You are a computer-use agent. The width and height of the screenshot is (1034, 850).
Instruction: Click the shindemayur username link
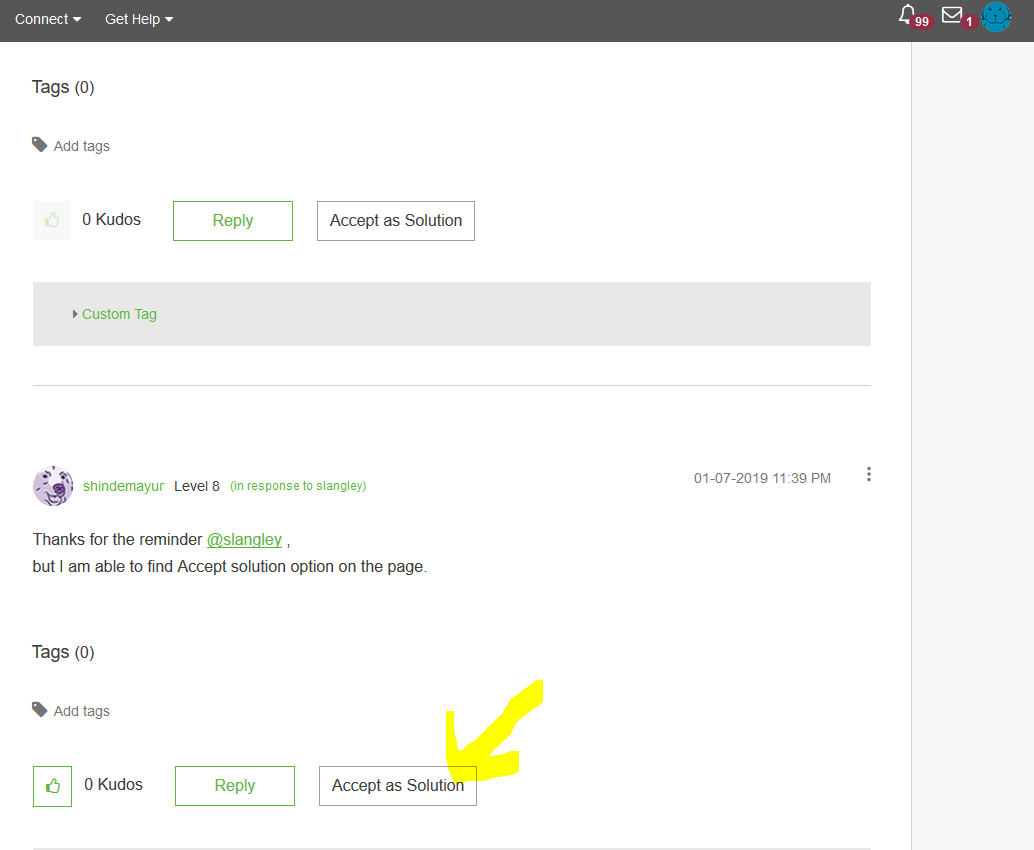click(123, 485)
